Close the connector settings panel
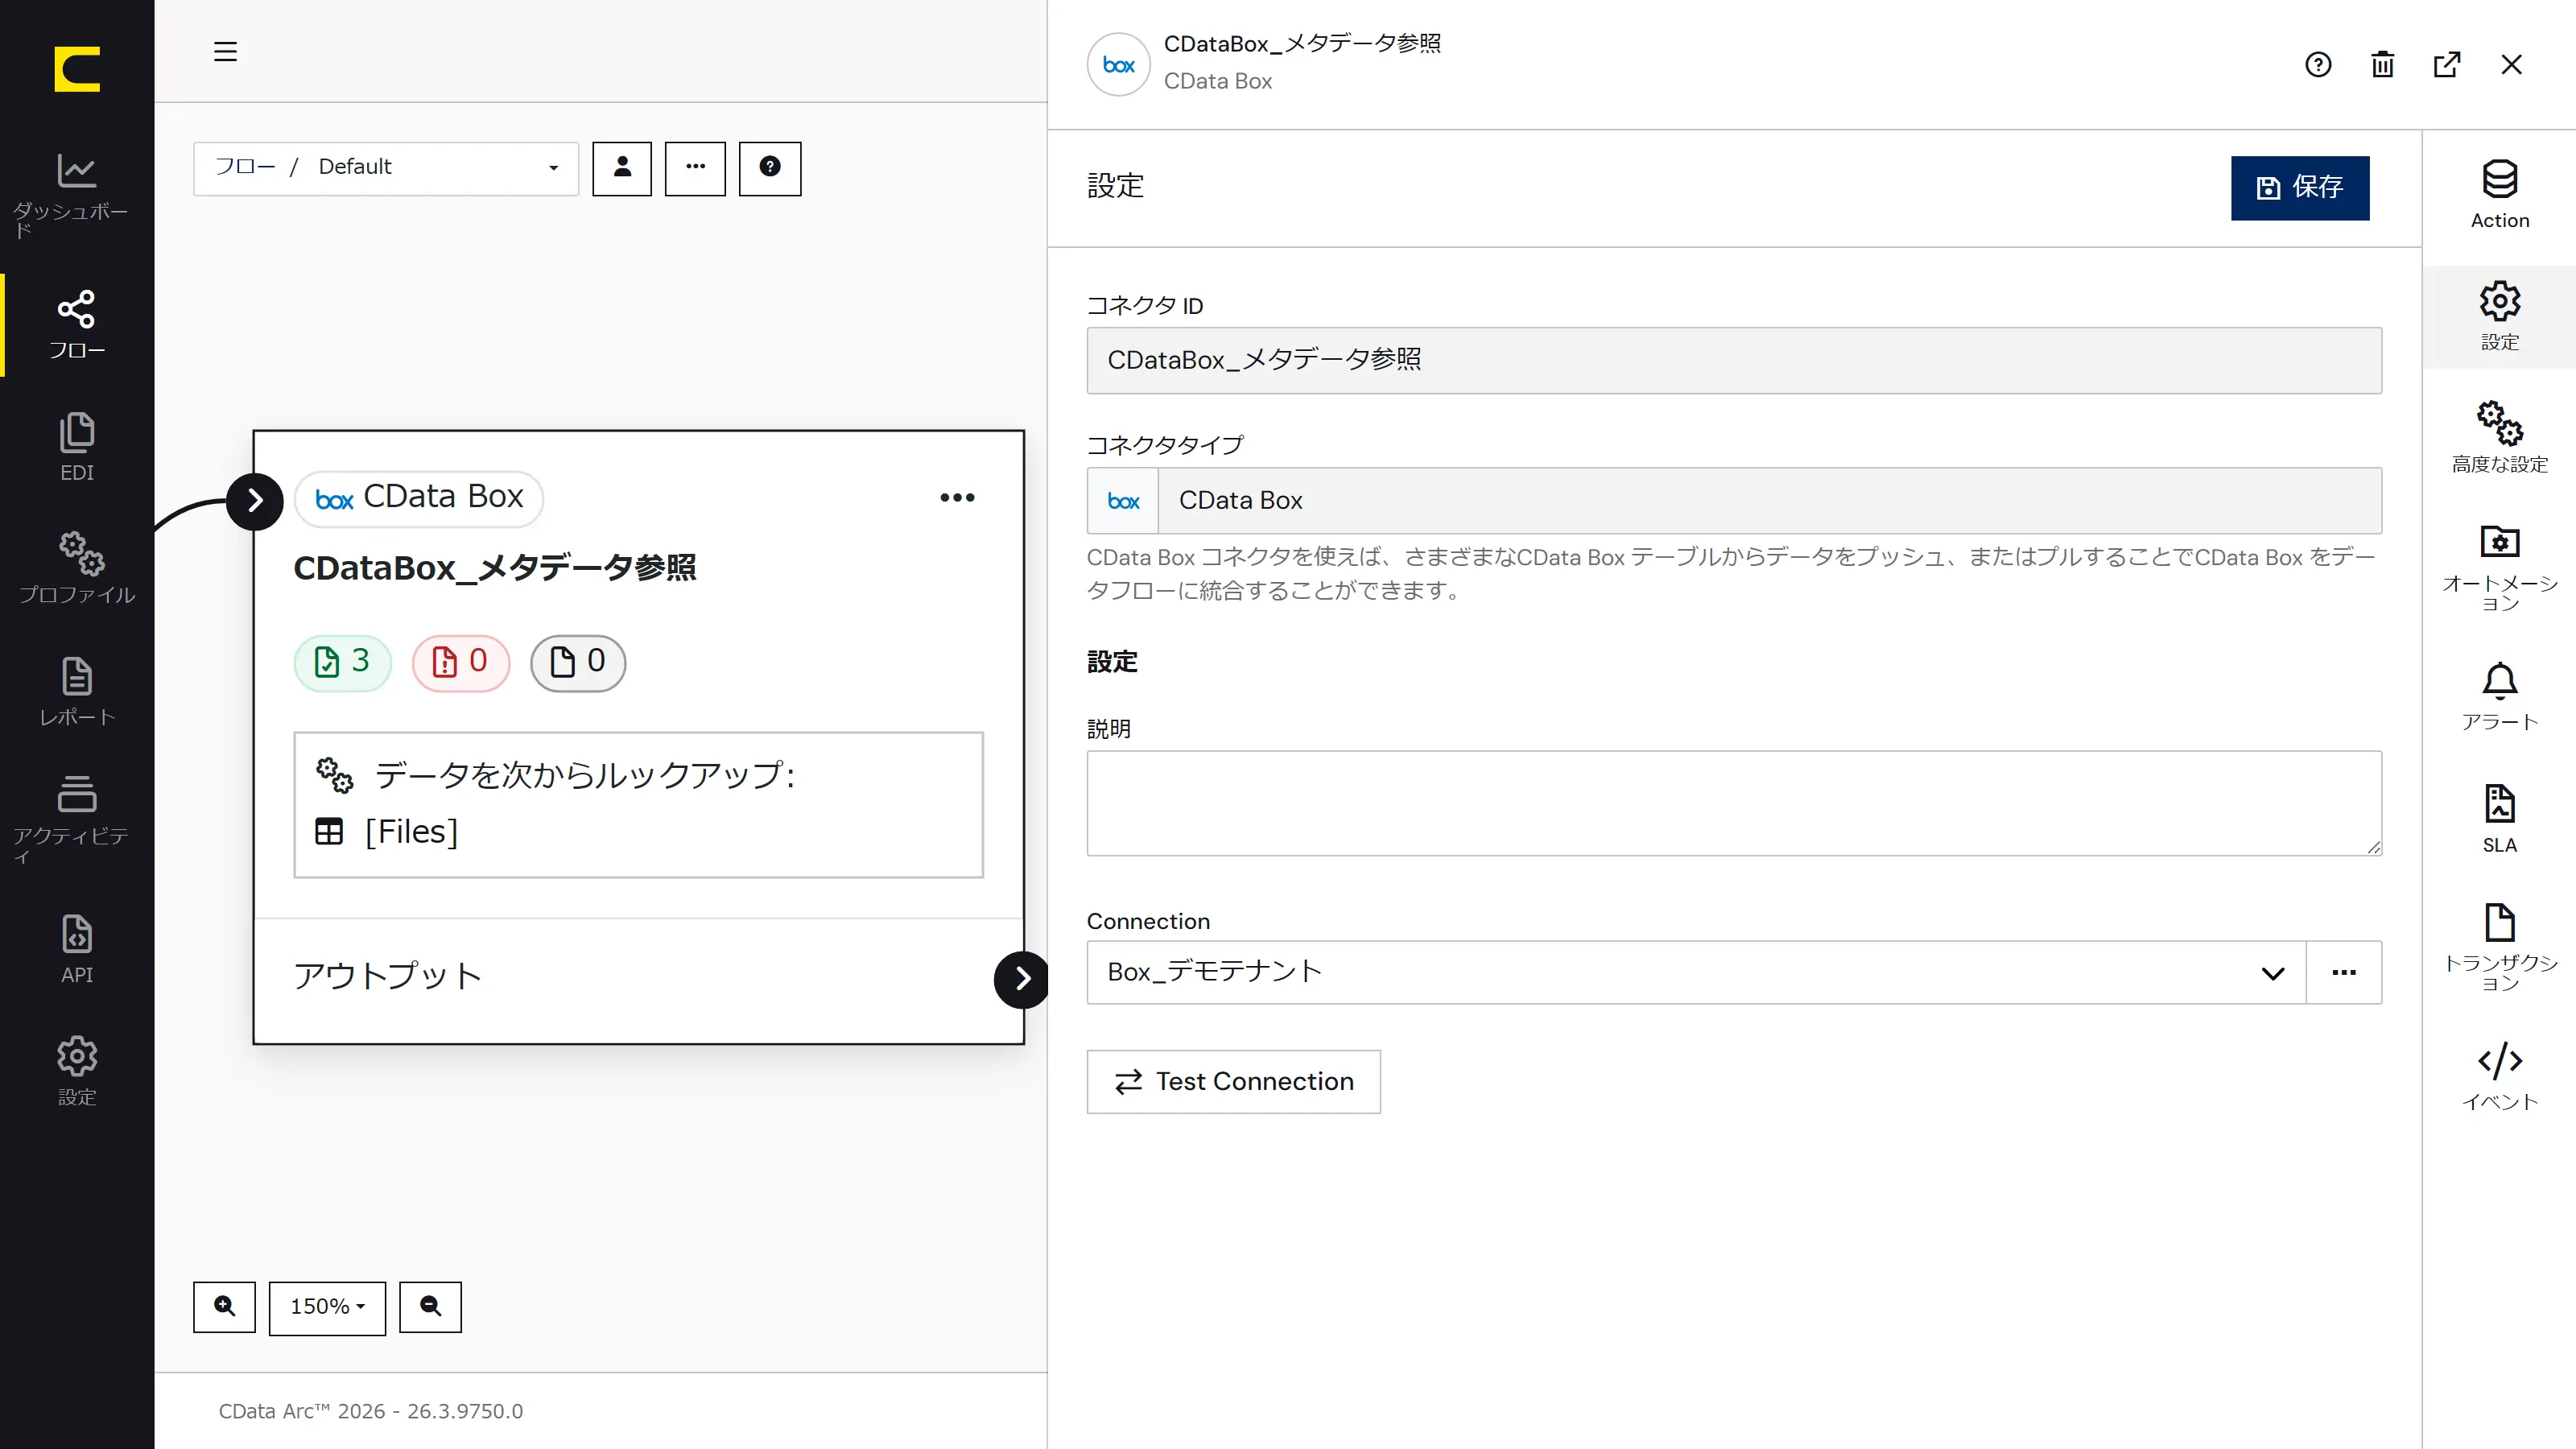This screenshot has height=1449, width=2576. pyautogui.click(x=2511, y=65)
